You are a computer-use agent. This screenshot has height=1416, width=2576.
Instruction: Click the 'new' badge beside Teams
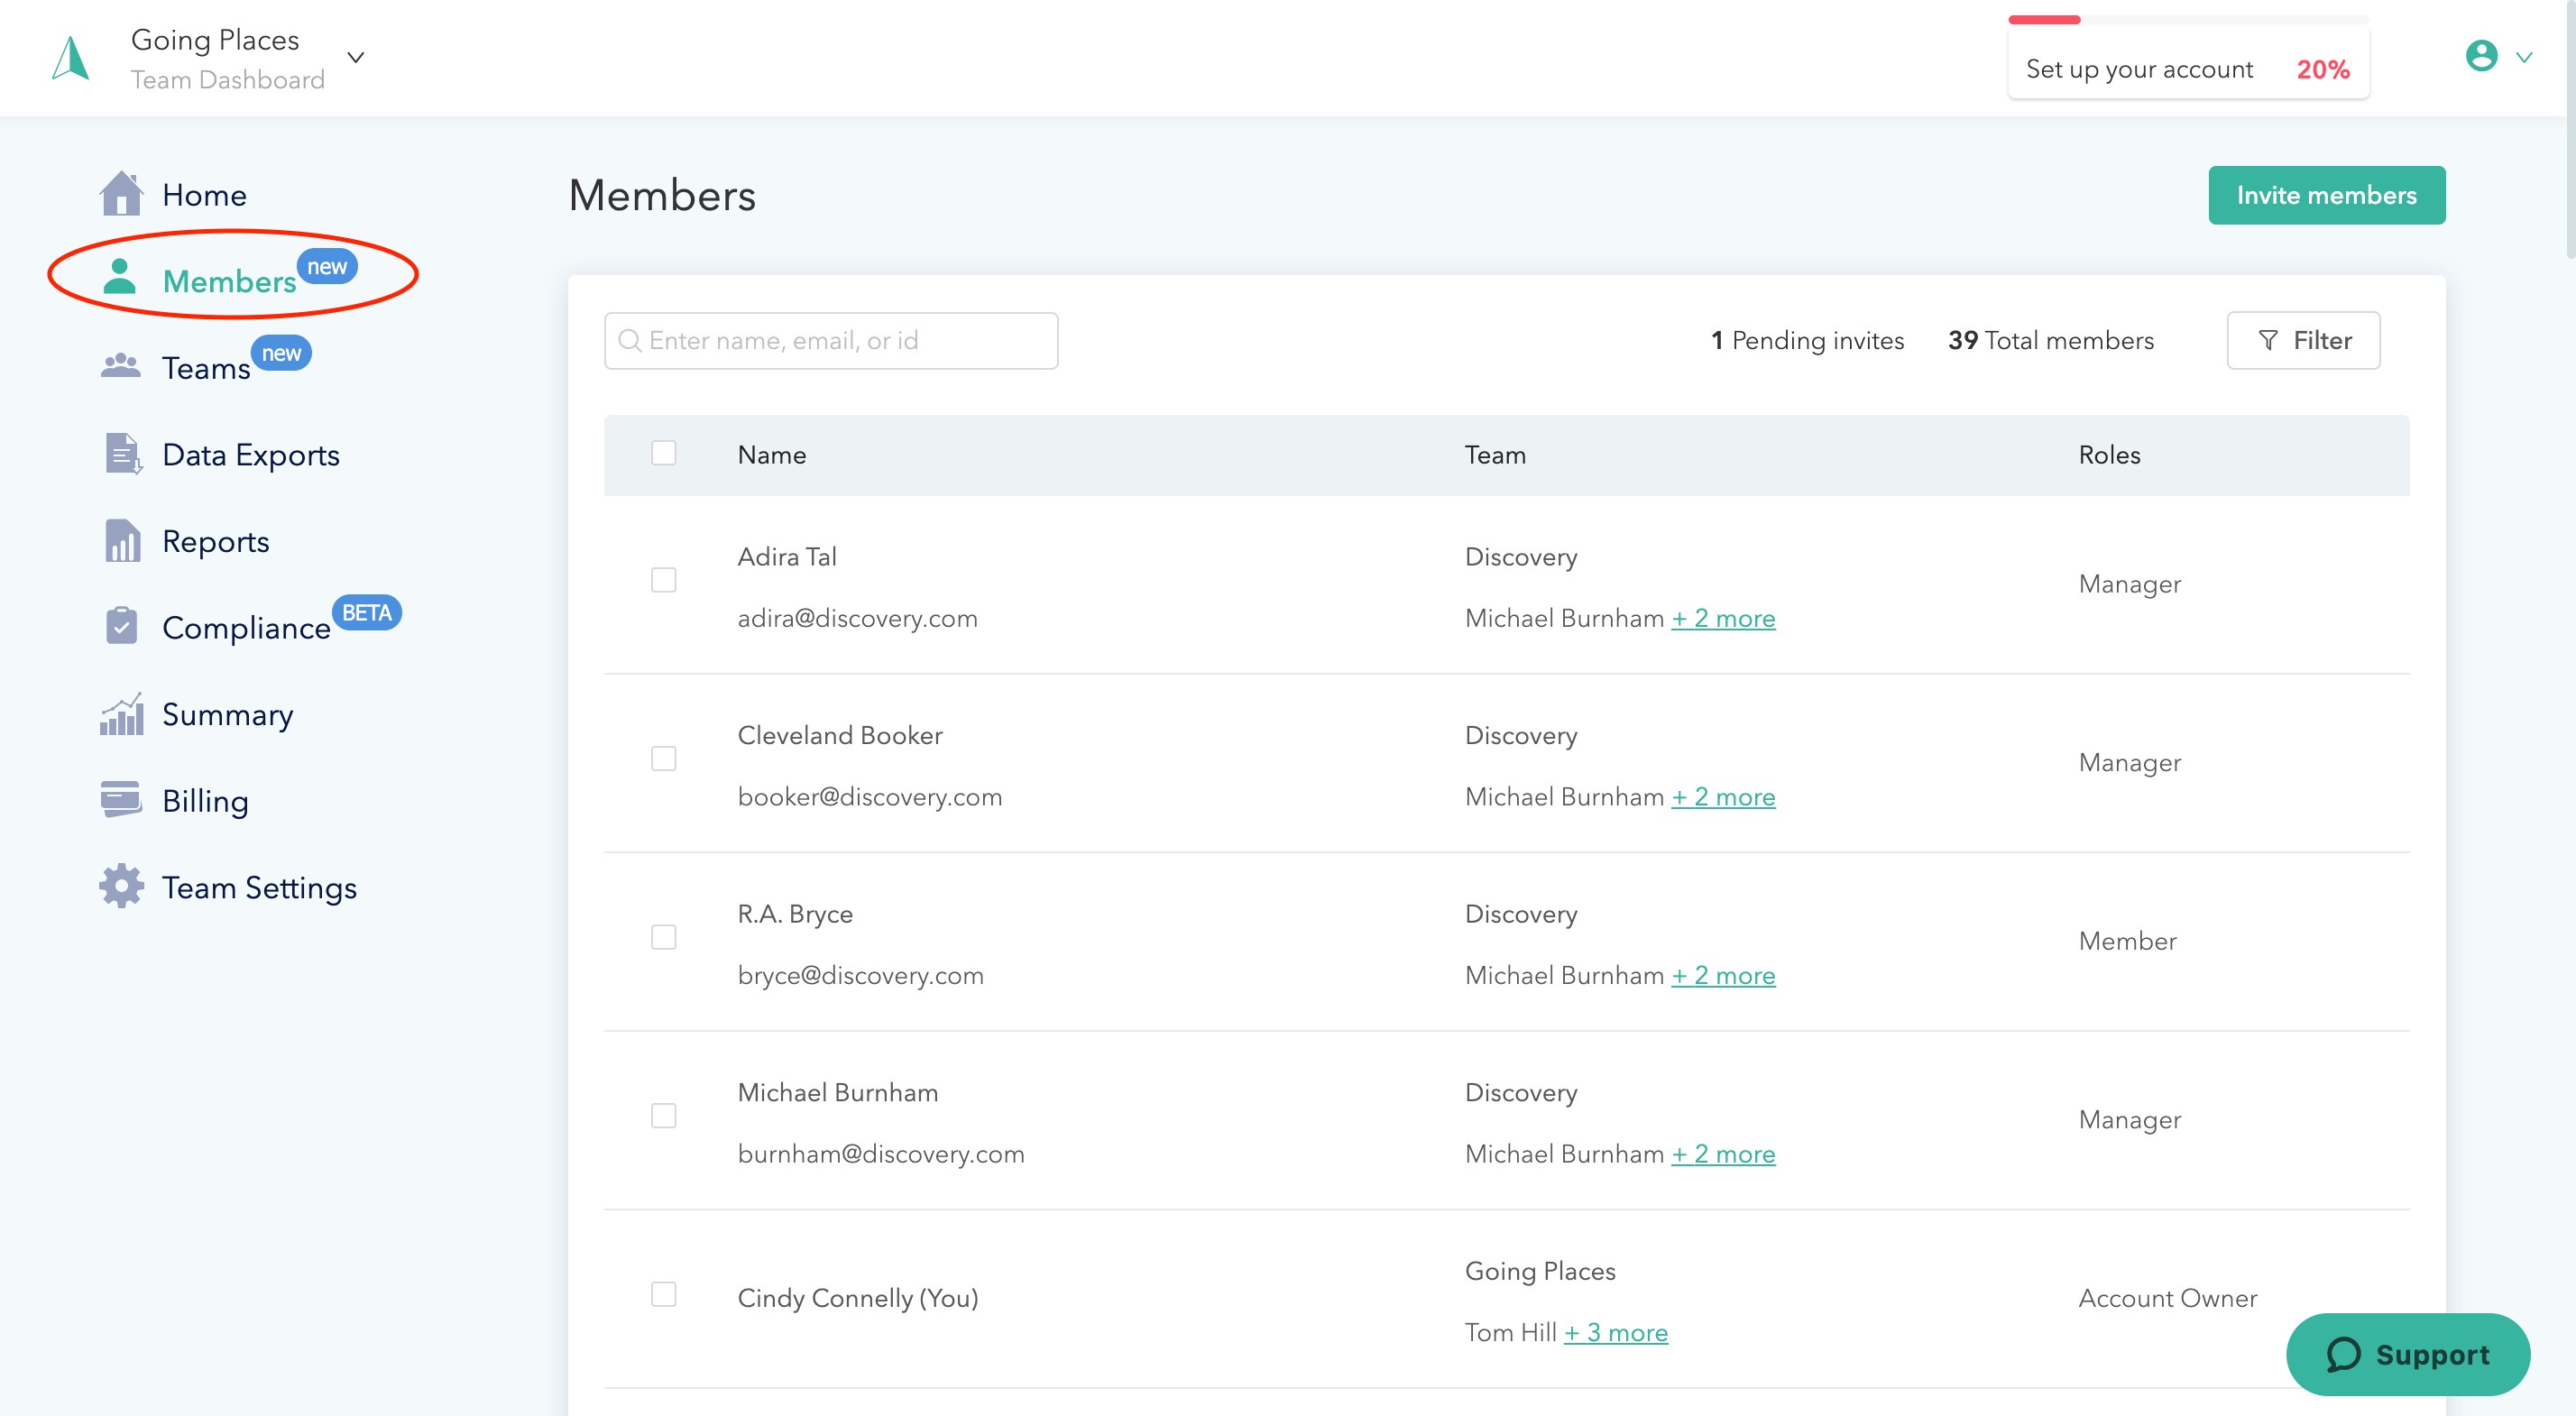click(x=281, y=353)
